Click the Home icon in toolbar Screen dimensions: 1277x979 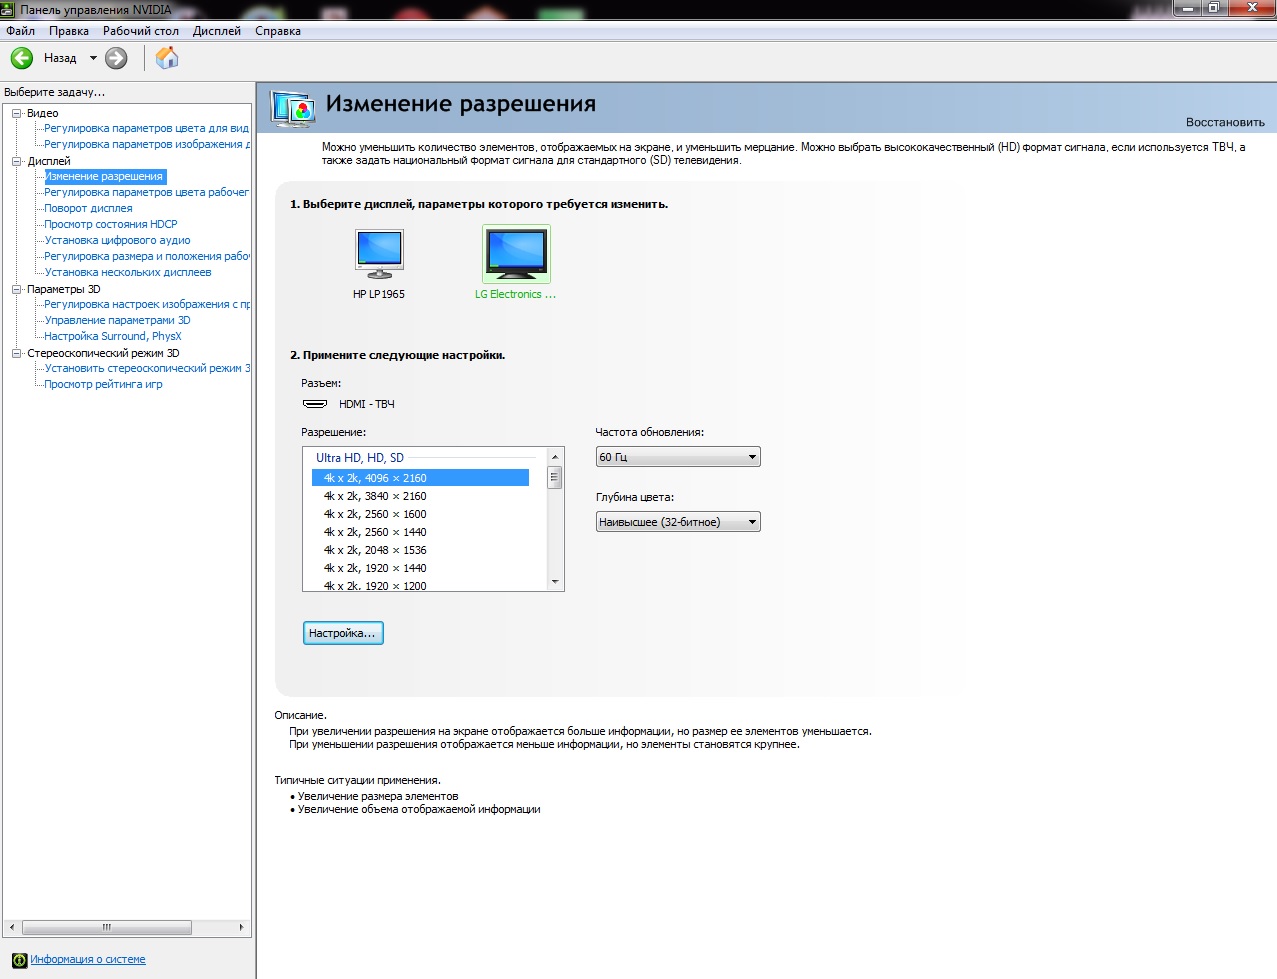[x=167, y=58]
